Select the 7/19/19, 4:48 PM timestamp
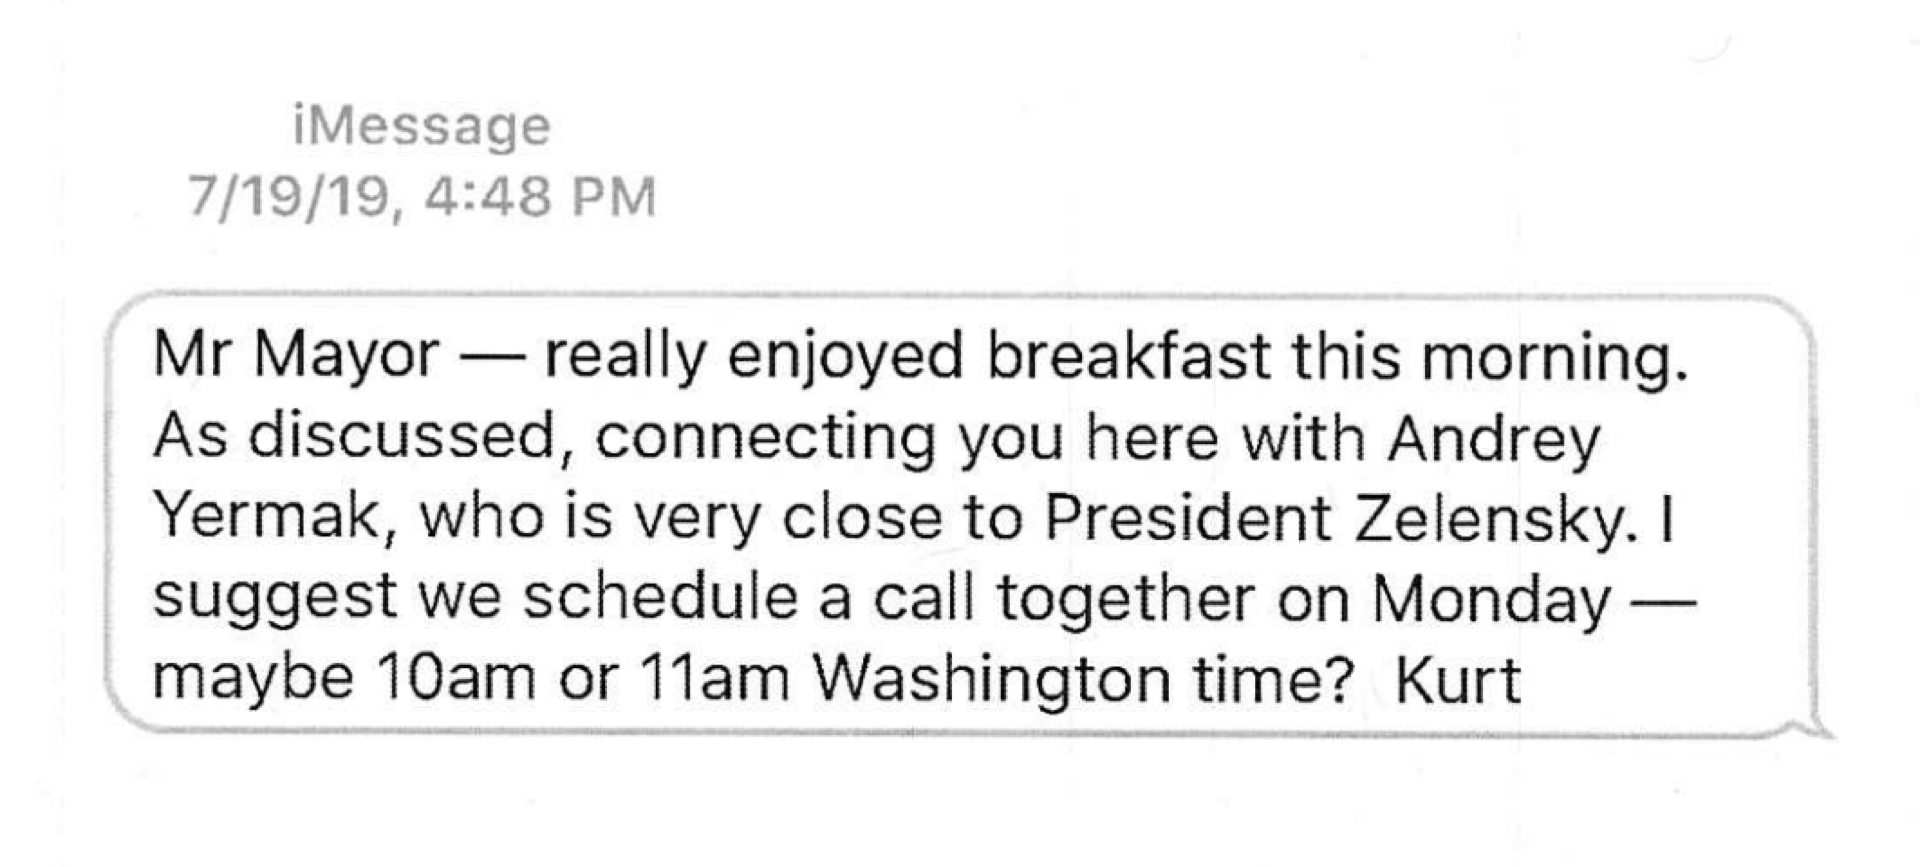The image size is (1920, 867). coord(422,197)
